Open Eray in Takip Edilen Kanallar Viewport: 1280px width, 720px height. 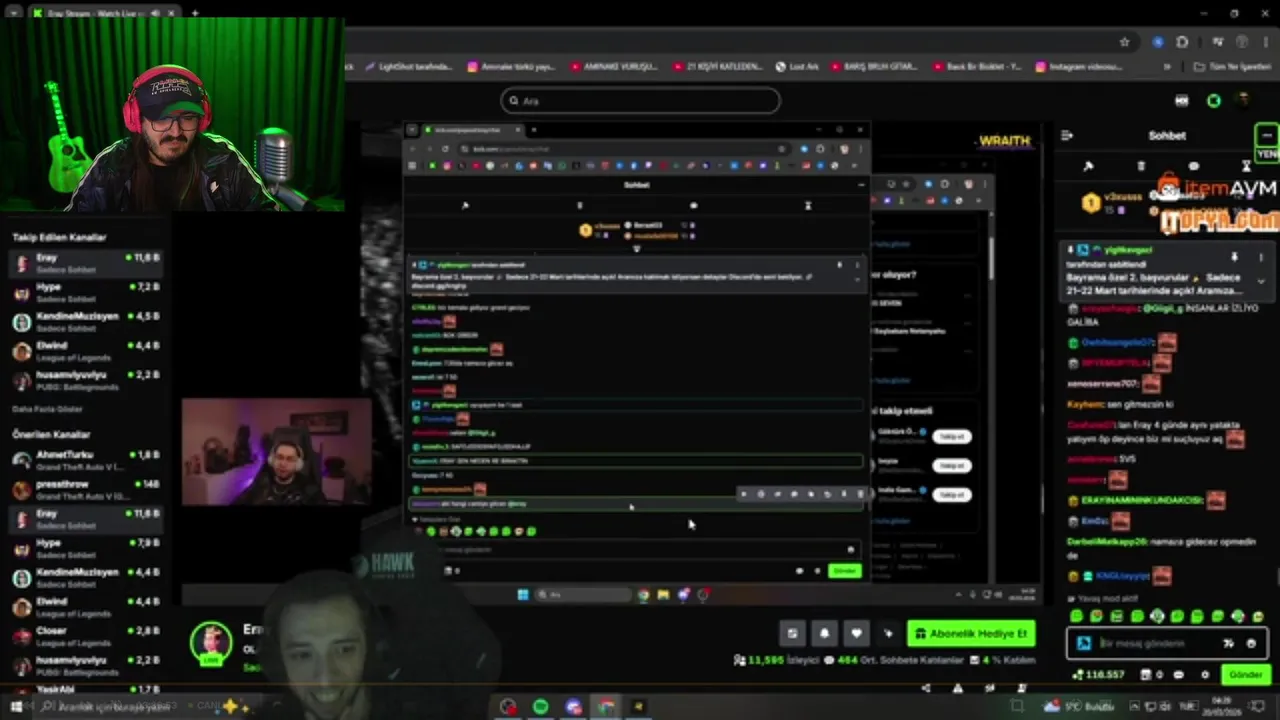tap(85, 263)
